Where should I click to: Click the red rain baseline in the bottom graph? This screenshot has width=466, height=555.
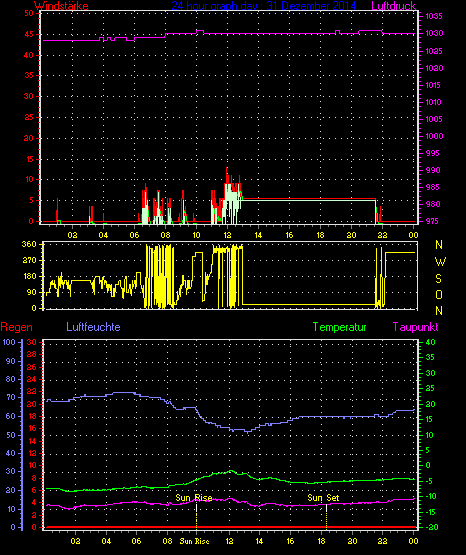pos(230,527)
